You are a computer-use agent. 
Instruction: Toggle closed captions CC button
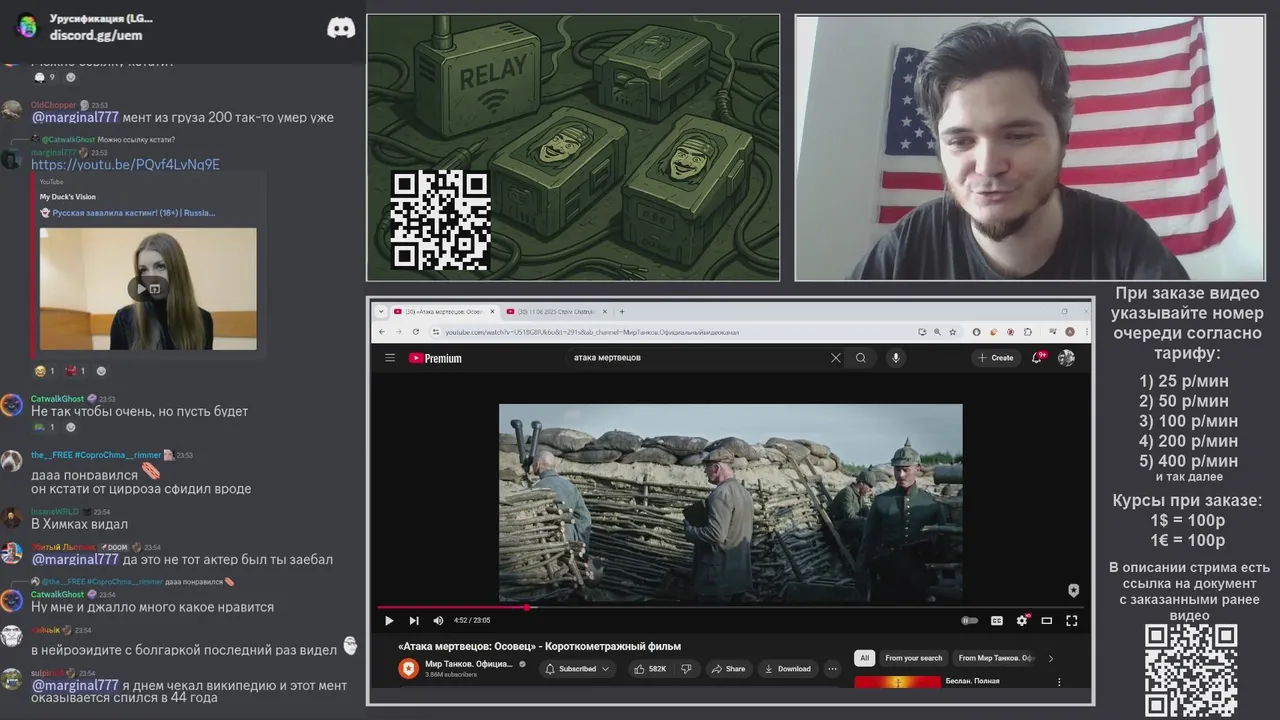coord(996,621)
